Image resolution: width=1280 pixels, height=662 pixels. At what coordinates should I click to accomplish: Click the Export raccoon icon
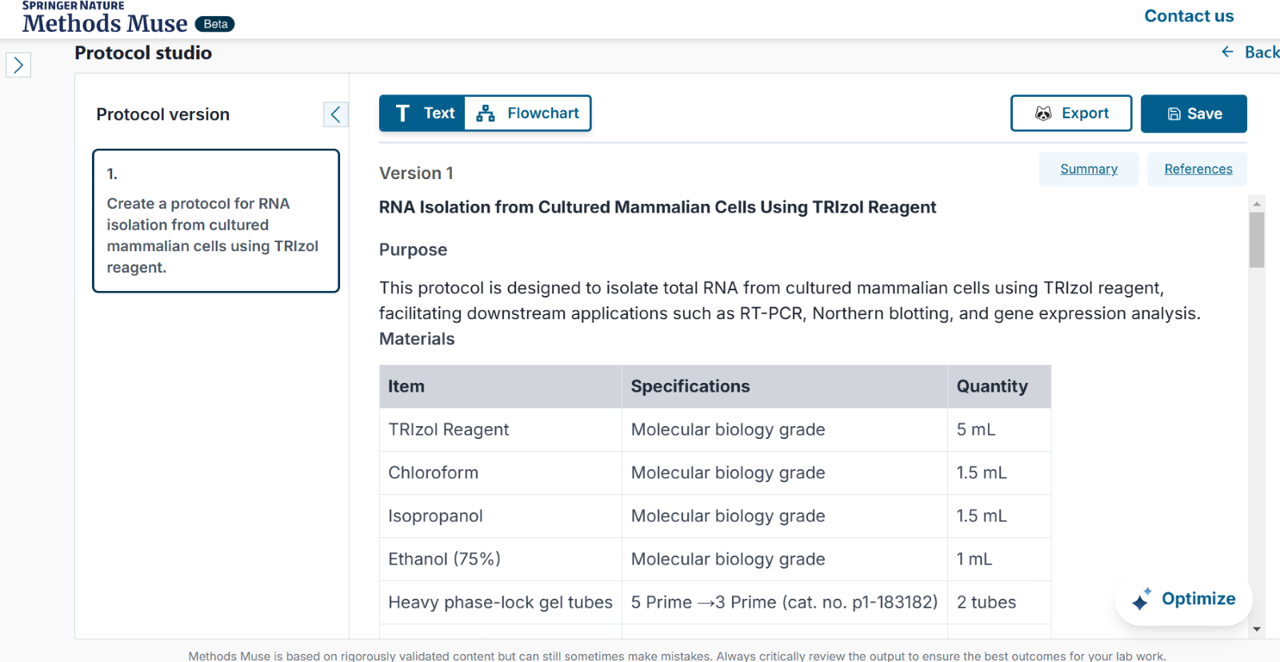click(1043, 114)
